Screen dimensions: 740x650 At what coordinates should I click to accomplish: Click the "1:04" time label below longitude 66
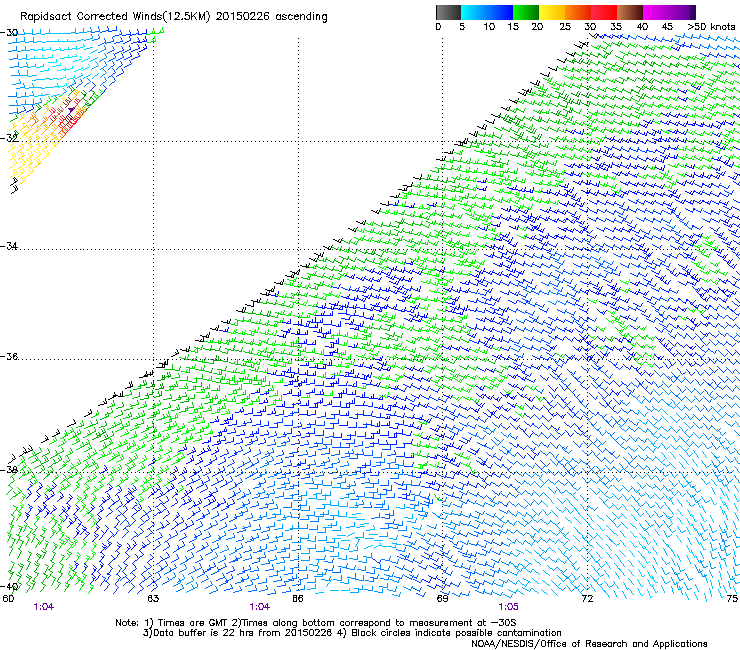260,607
